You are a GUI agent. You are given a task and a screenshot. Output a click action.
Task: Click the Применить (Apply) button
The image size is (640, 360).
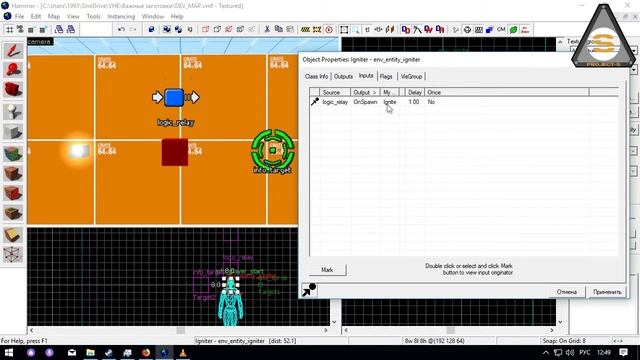(x=607, y=292)
